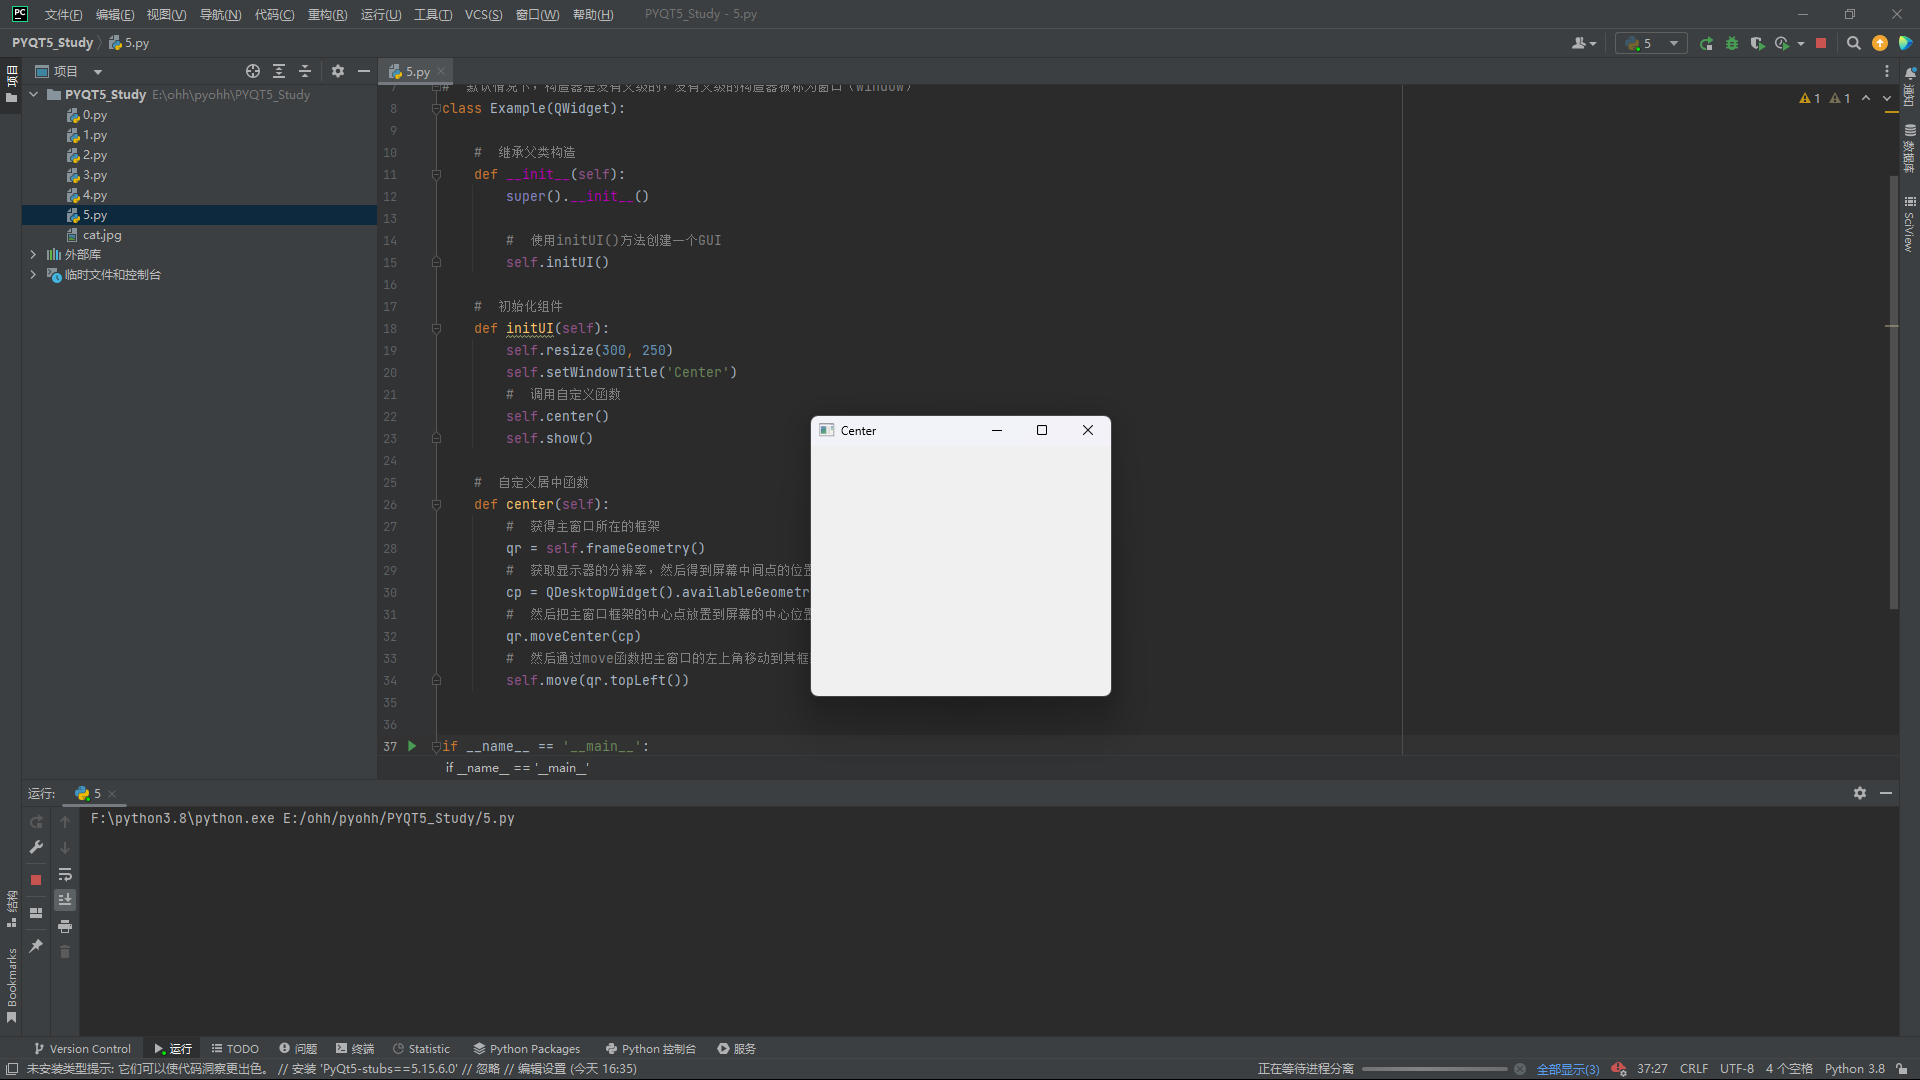Image resolution: width=1920 pixels, height=1080 pixels.
Task: Open the TODO tool window
Action: [235, 1048]
